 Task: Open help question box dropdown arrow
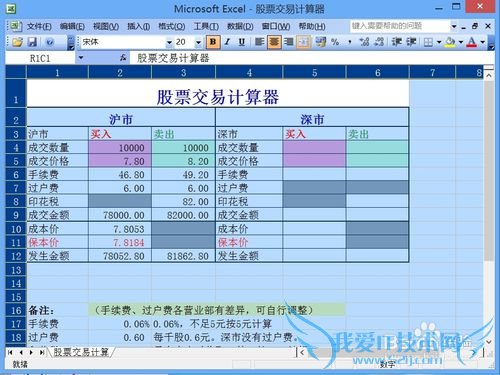coord(454,26)
